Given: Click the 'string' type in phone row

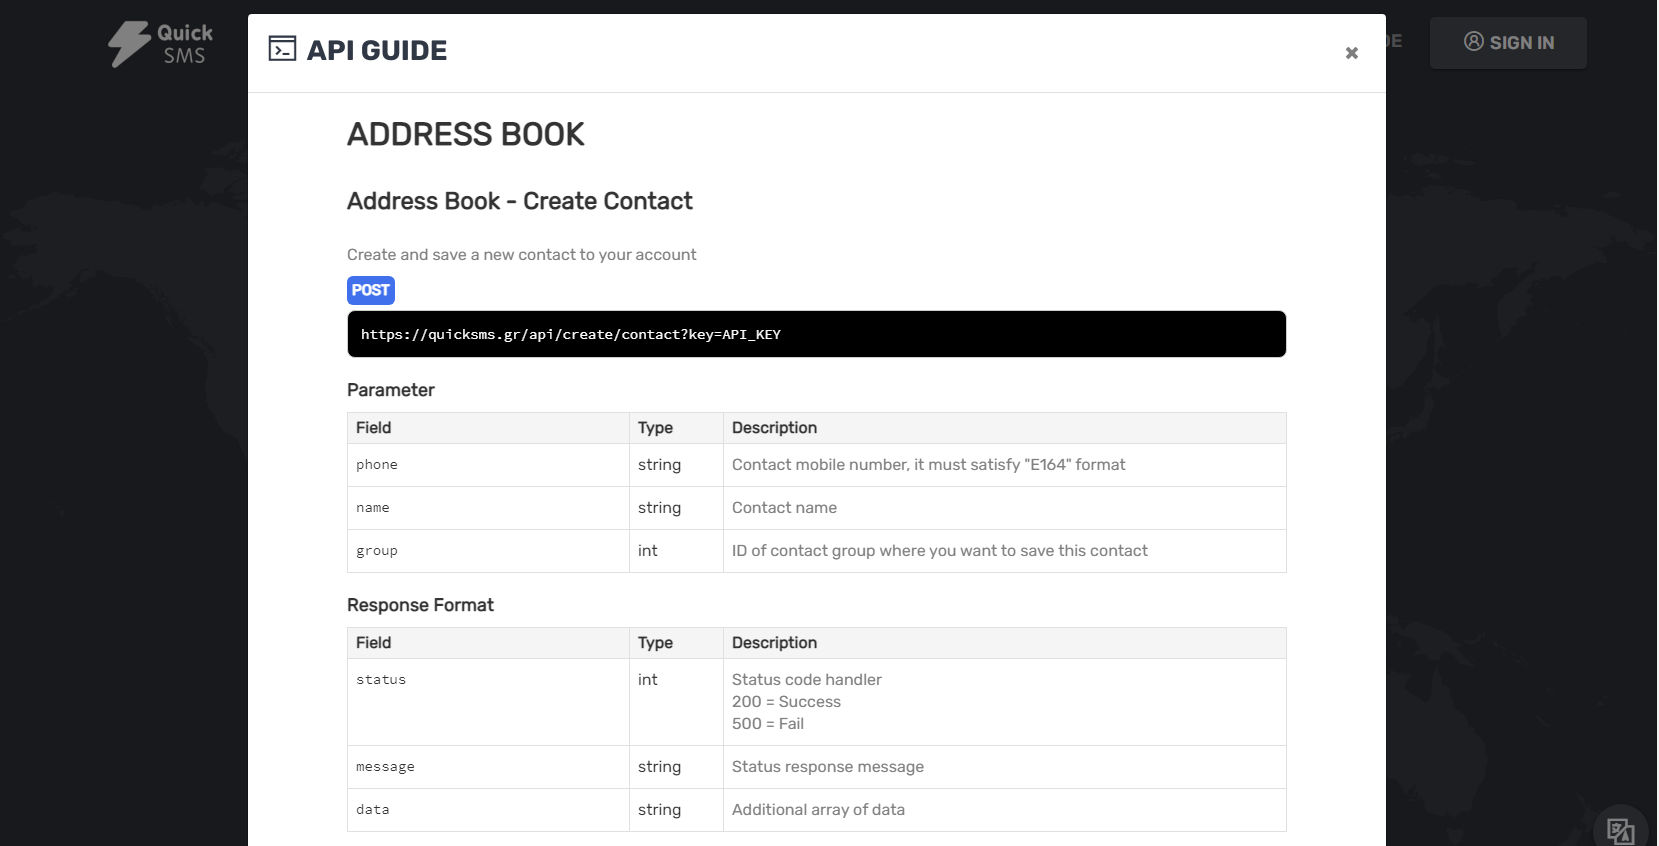Looking at the screenshot, I should tap(659, 465).
